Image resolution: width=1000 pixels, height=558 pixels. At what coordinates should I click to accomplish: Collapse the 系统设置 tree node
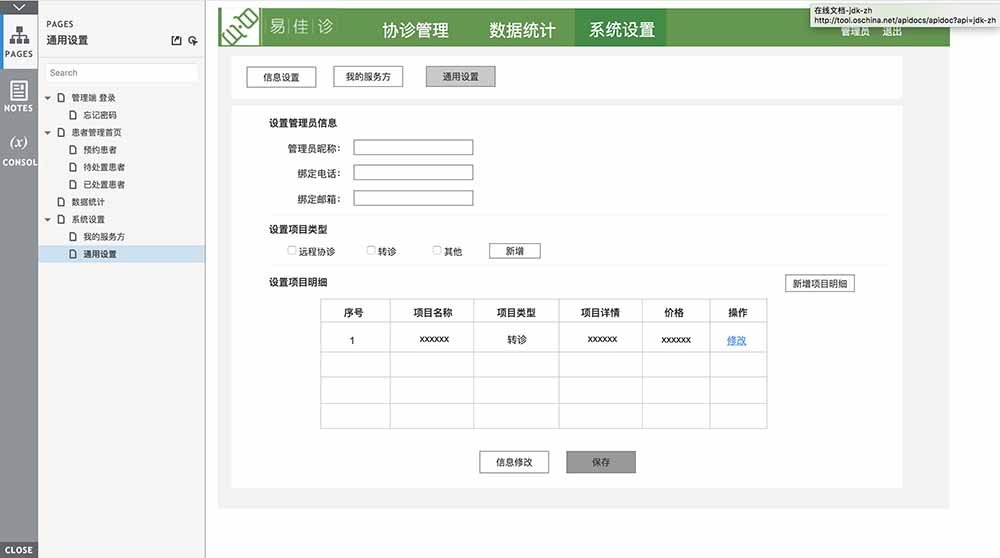(x=48, y=220)
